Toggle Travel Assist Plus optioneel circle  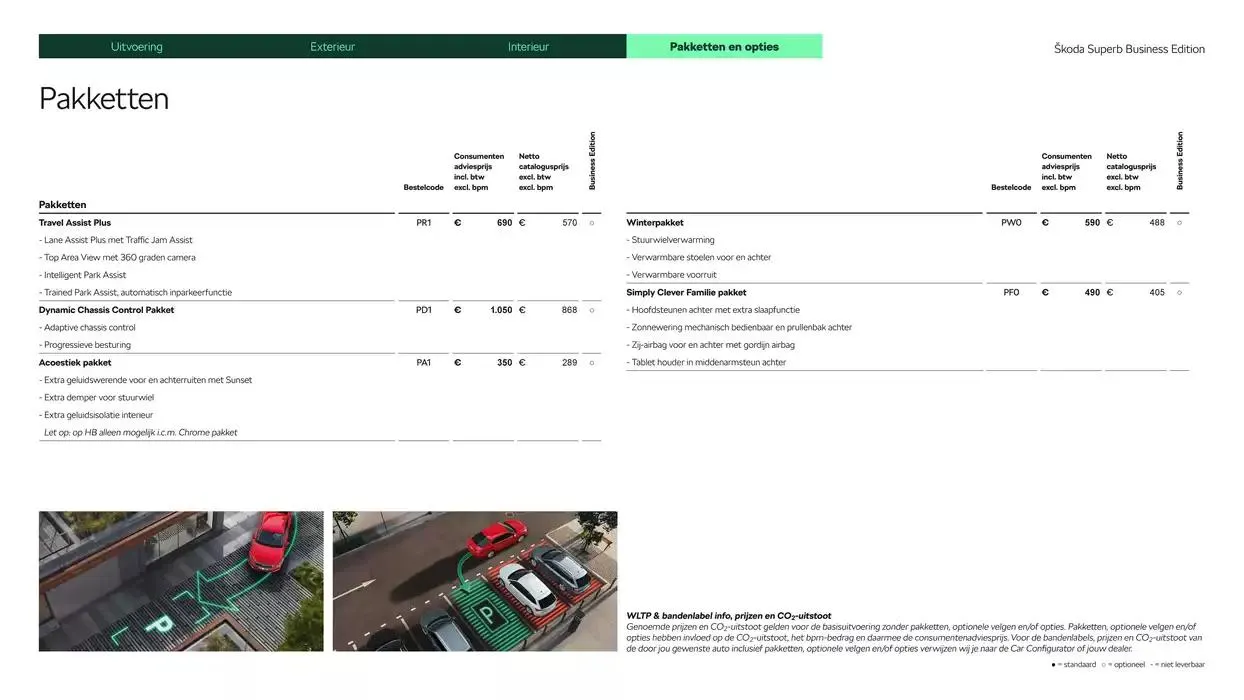click(591, 222)
